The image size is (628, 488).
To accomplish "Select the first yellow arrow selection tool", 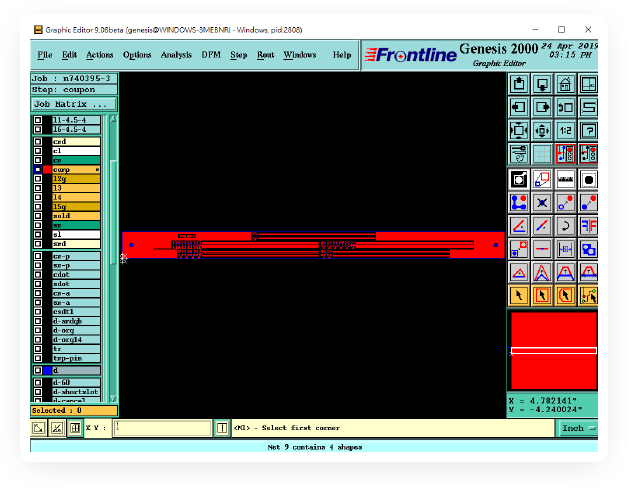I will coord(519,295).
